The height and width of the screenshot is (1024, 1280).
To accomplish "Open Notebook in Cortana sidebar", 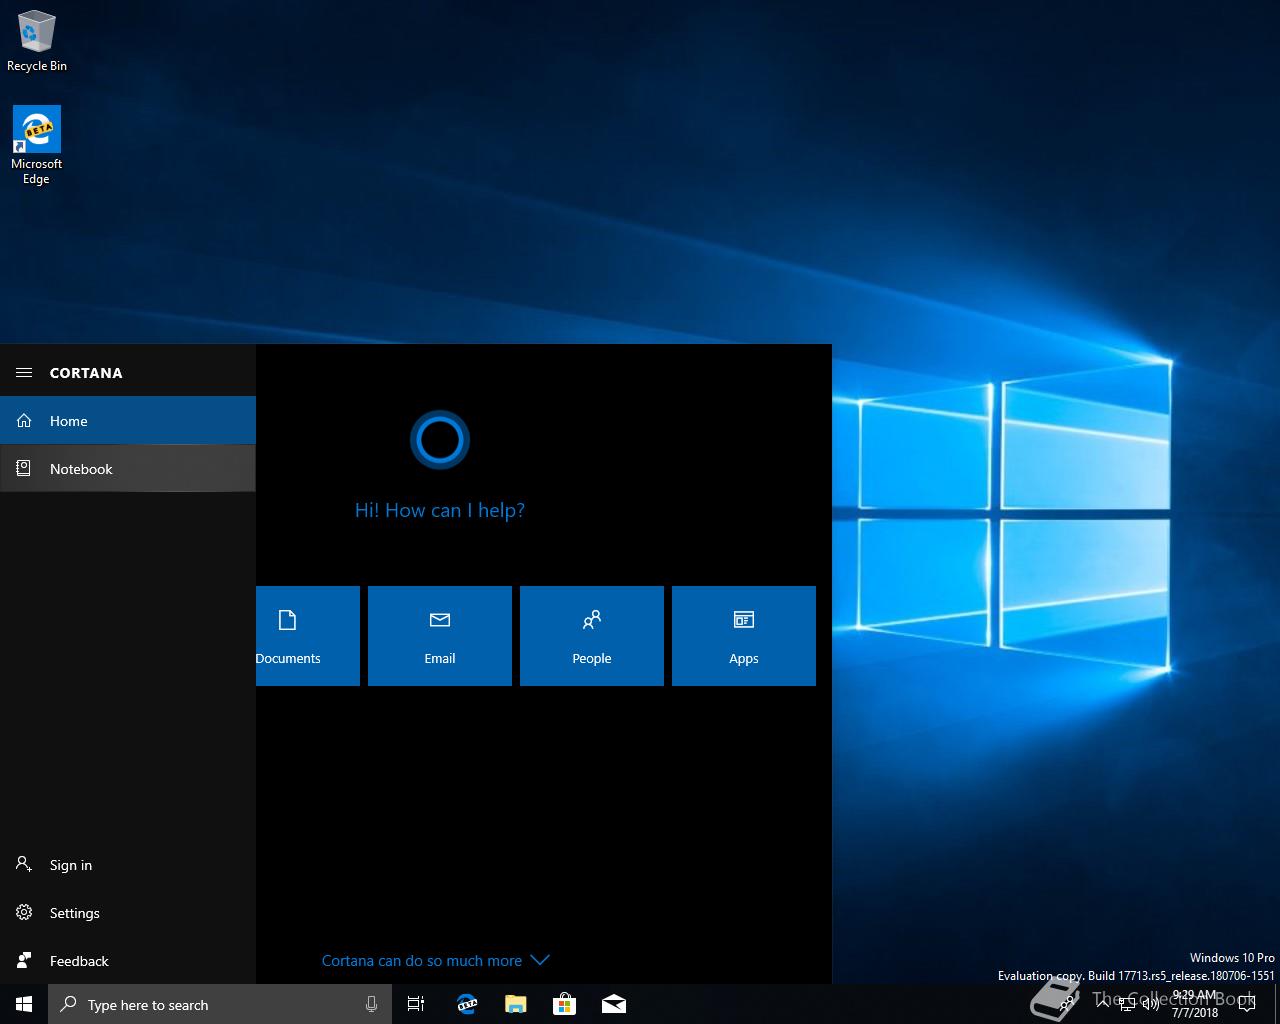I will point(128,469).
